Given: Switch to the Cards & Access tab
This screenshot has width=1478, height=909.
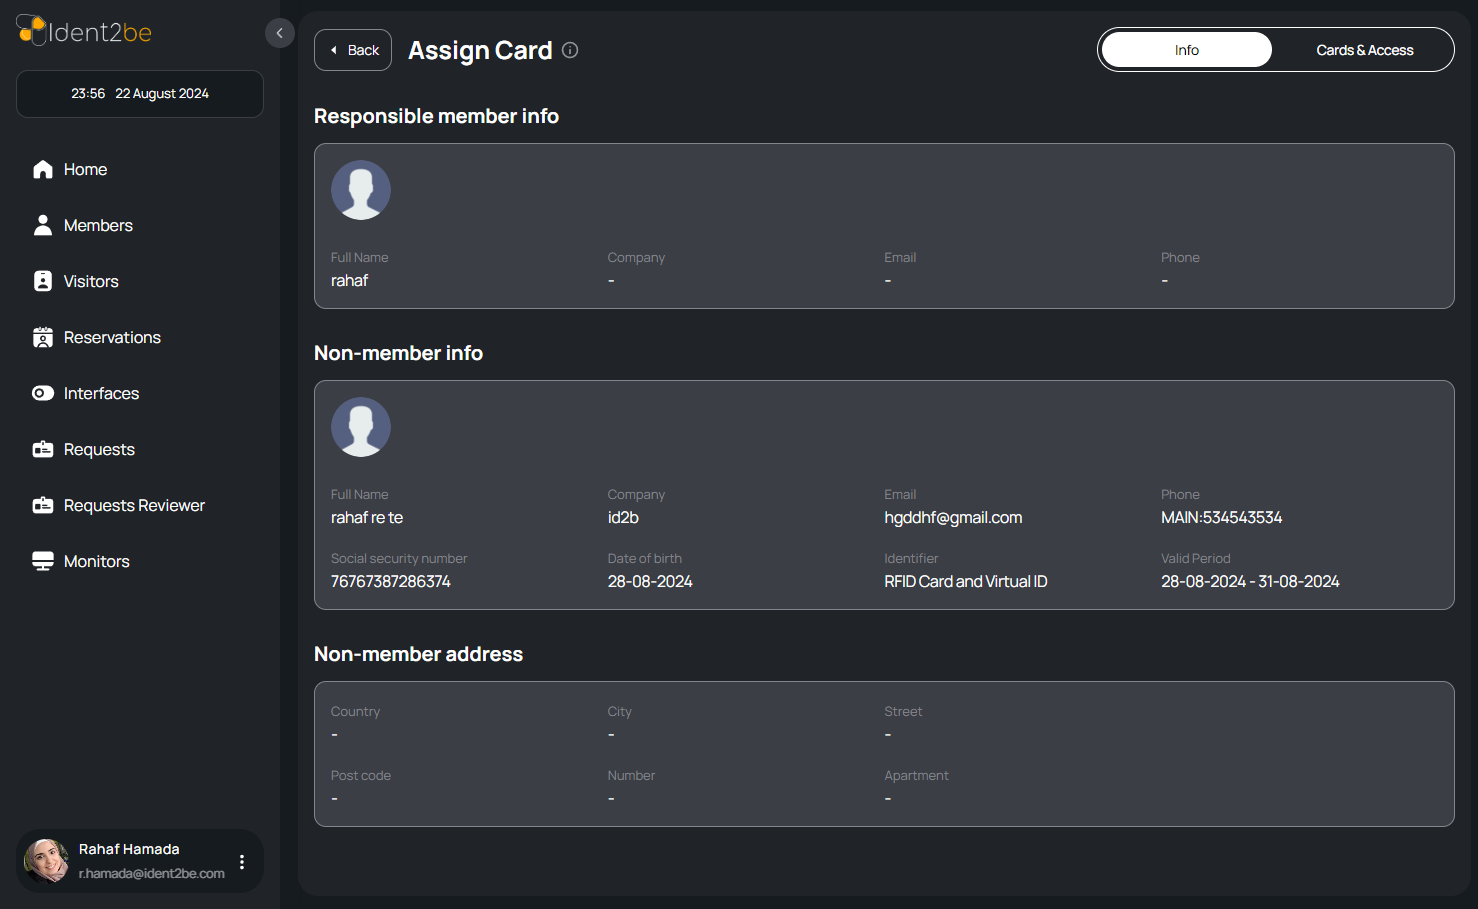Looking at the screenshot, I should click(x=1364, y=50).
